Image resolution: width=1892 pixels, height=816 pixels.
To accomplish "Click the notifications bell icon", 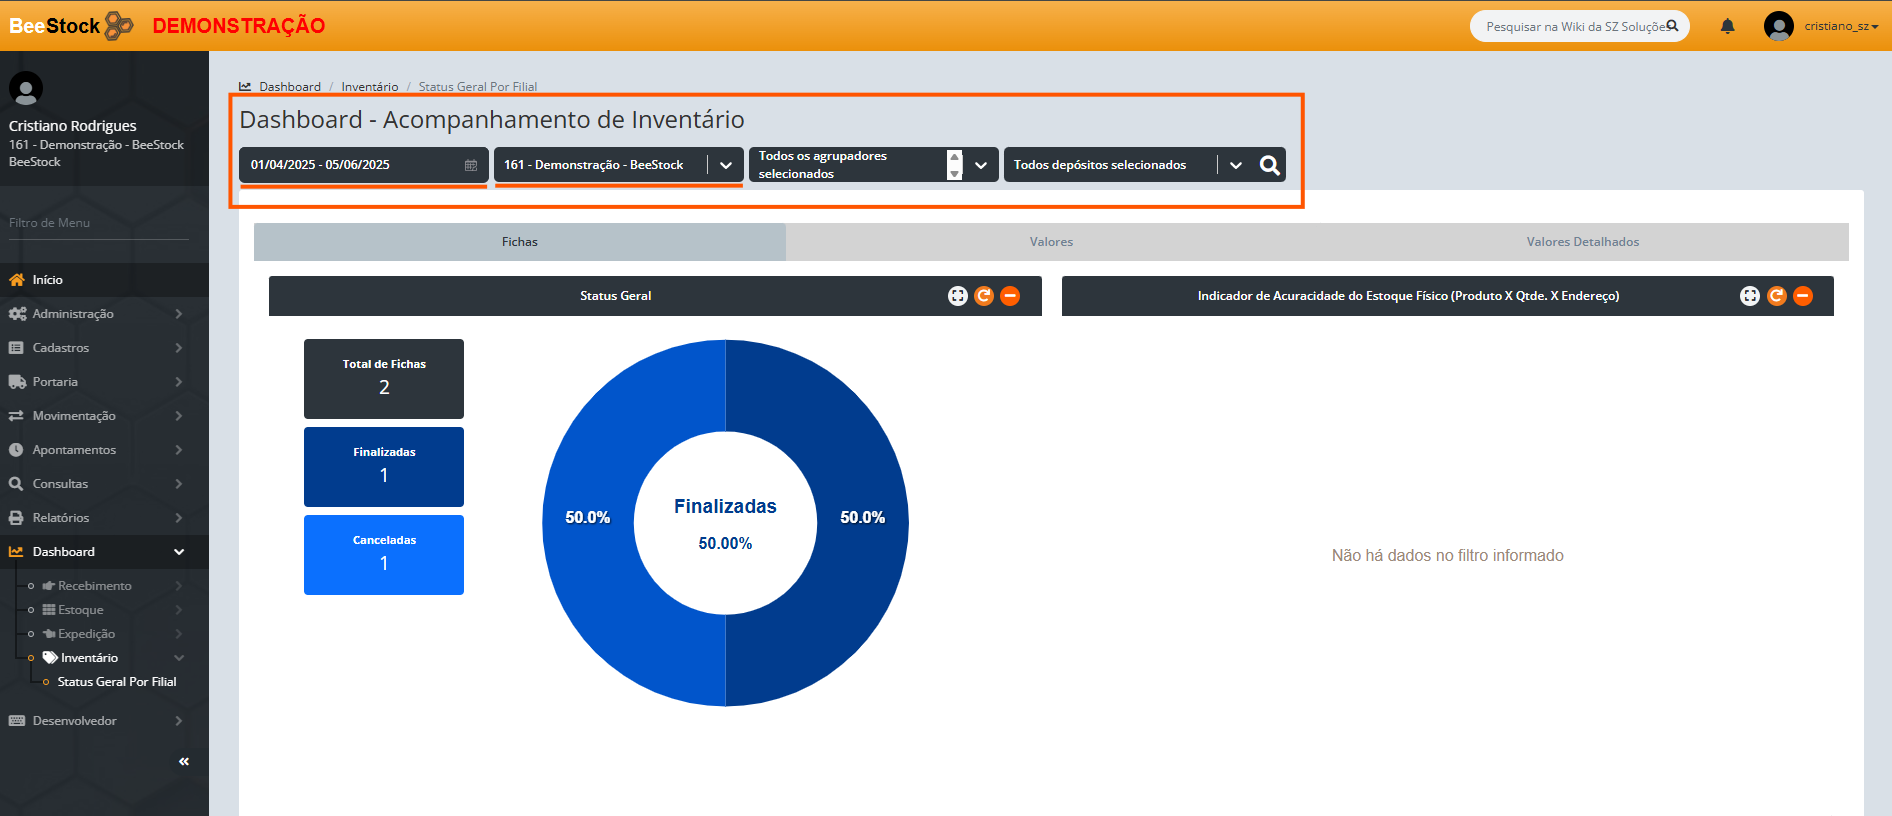I will [1727, 27].
